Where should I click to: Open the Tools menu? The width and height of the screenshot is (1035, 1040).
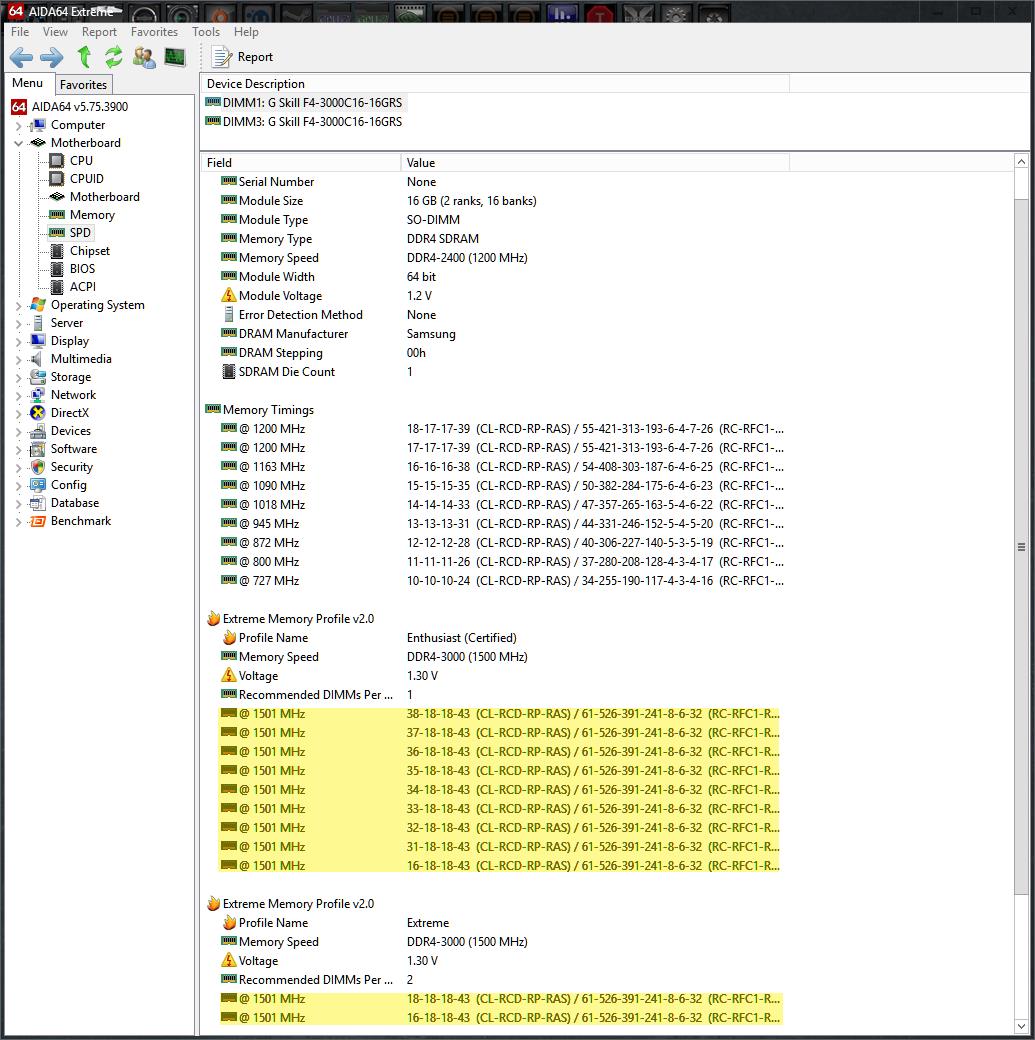[206, 32]
